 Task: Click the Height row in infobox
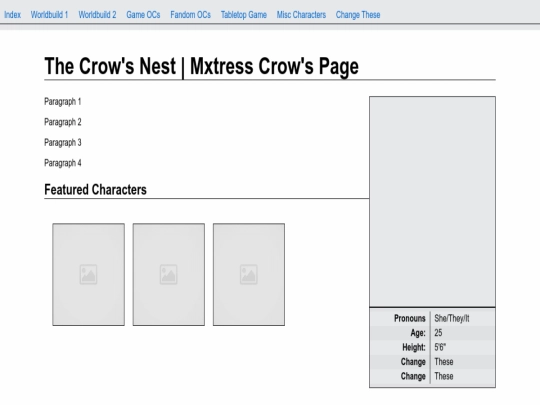point(433,347)
